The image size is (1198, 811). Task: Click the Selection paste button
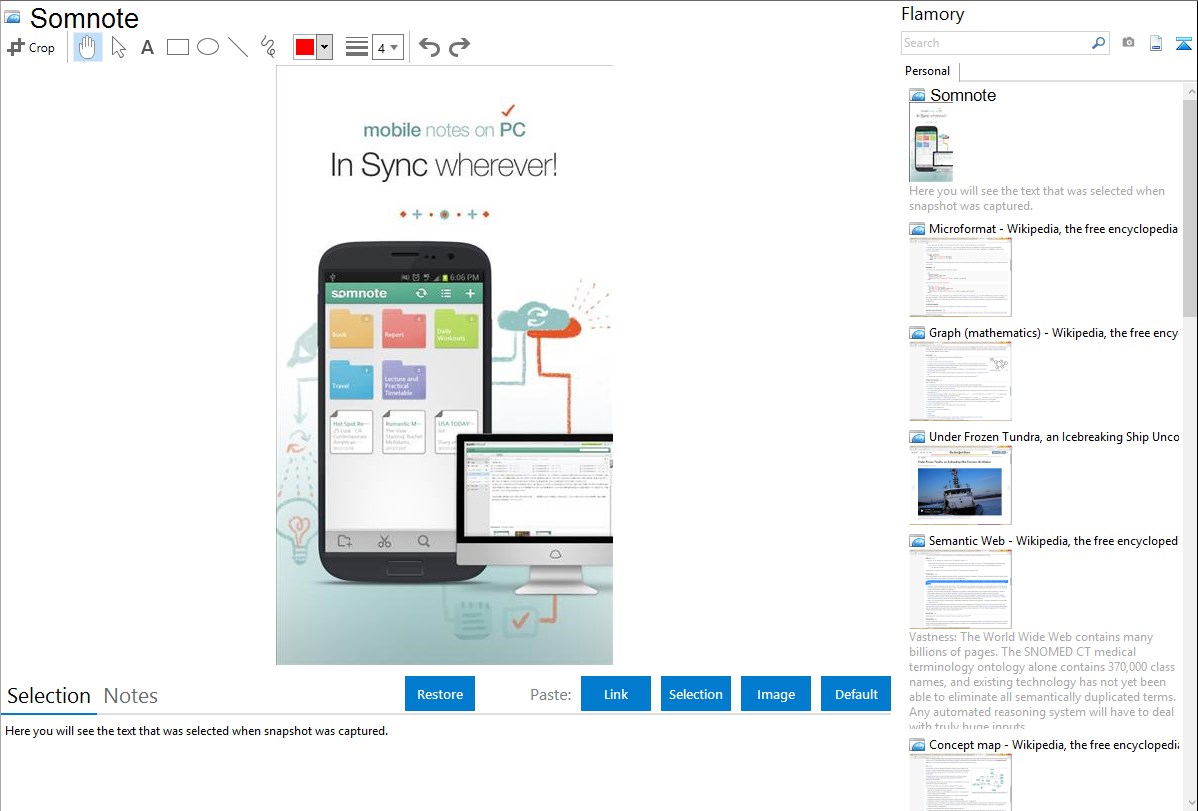(696, 694)
